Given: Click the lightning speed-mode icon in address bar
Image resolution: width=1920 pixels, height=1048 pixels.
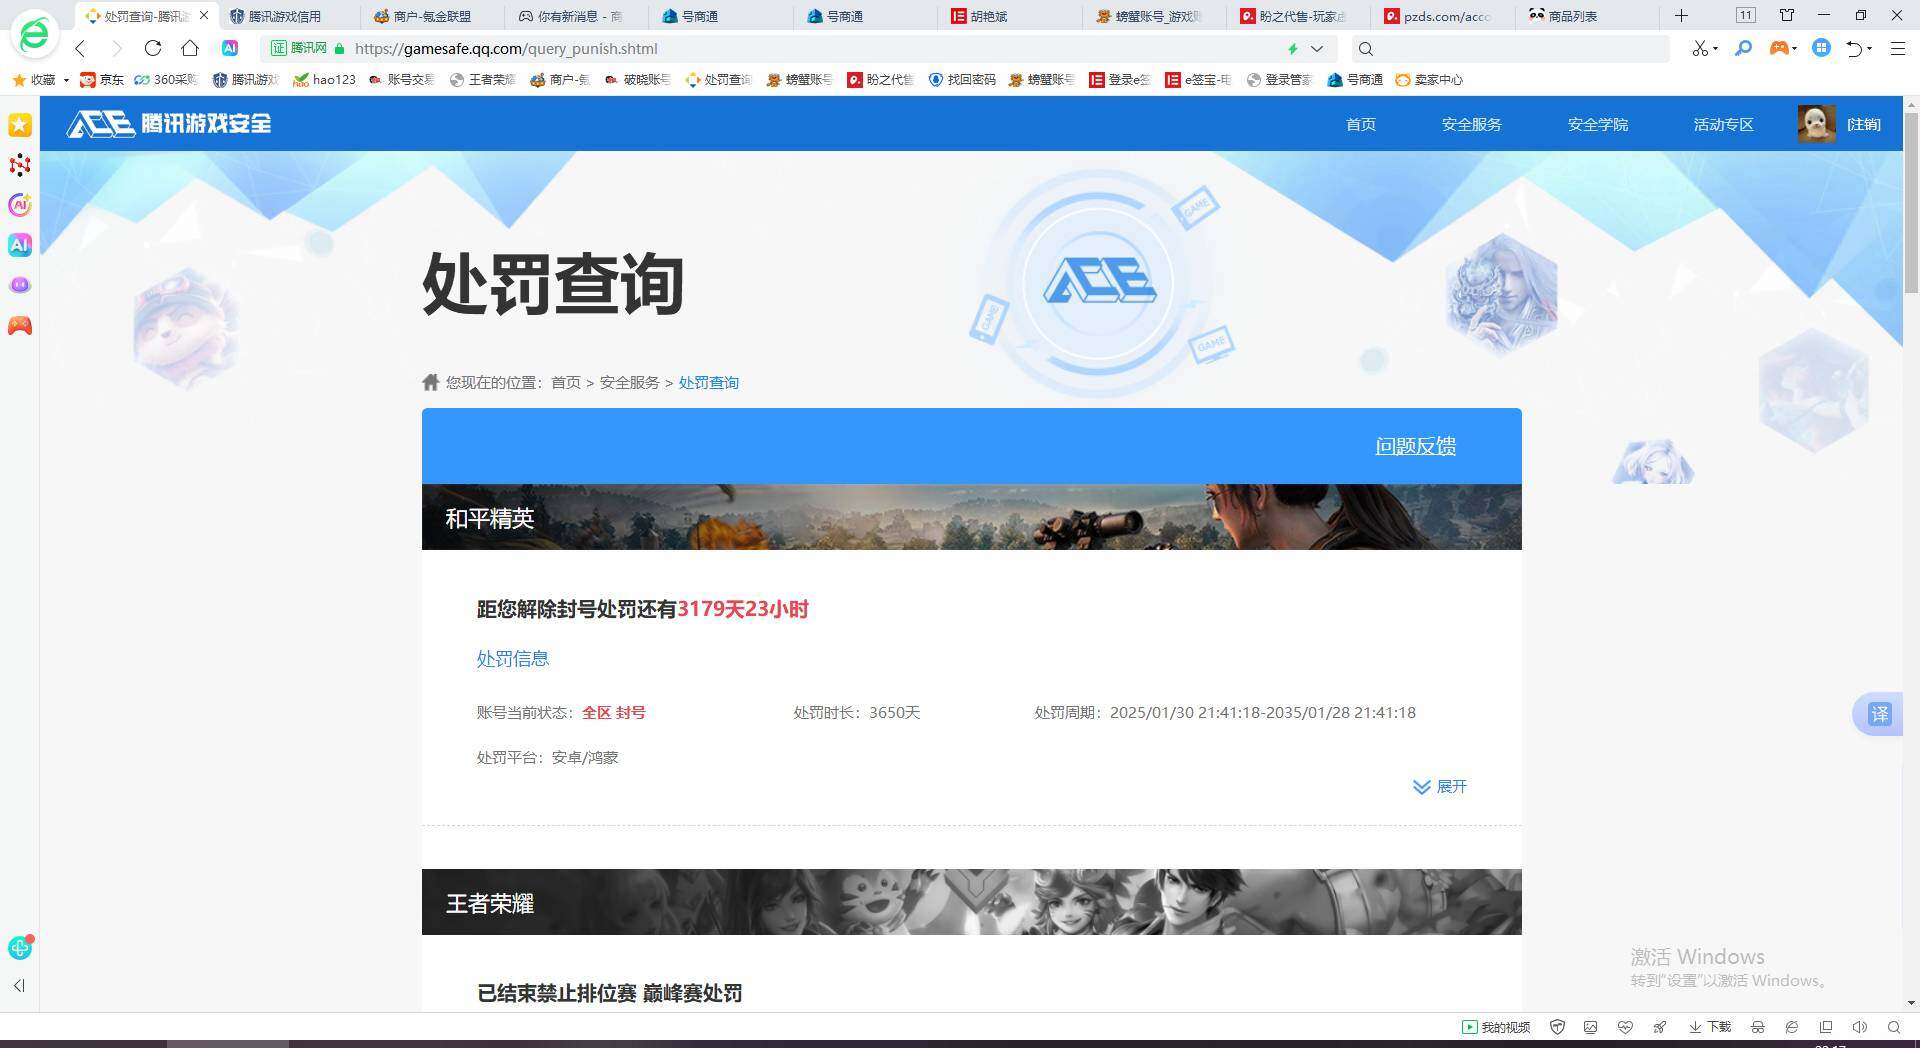Looking at the screenshot, I should 1293,48.
